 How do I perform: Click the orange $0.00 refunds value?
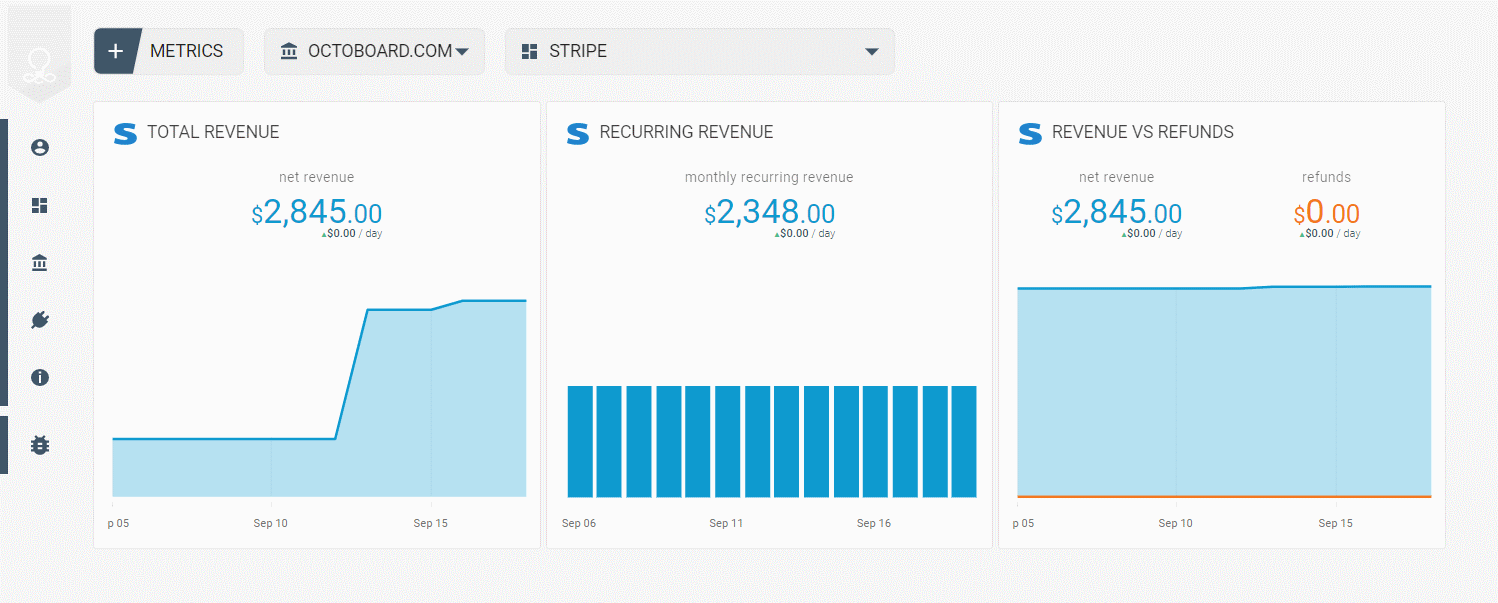1326,212
